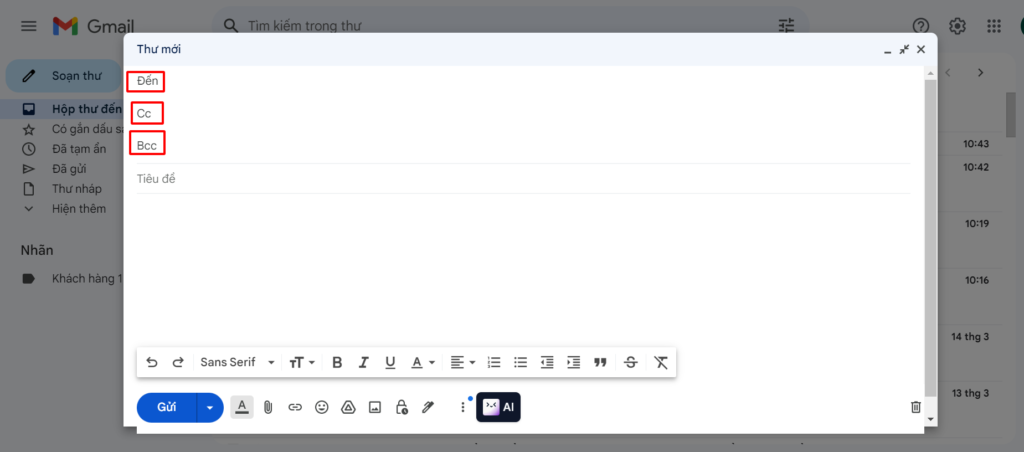Viewport: 1024px width, 452px height.
Task: Open the Google apps grid
Action: click(994, 26)
